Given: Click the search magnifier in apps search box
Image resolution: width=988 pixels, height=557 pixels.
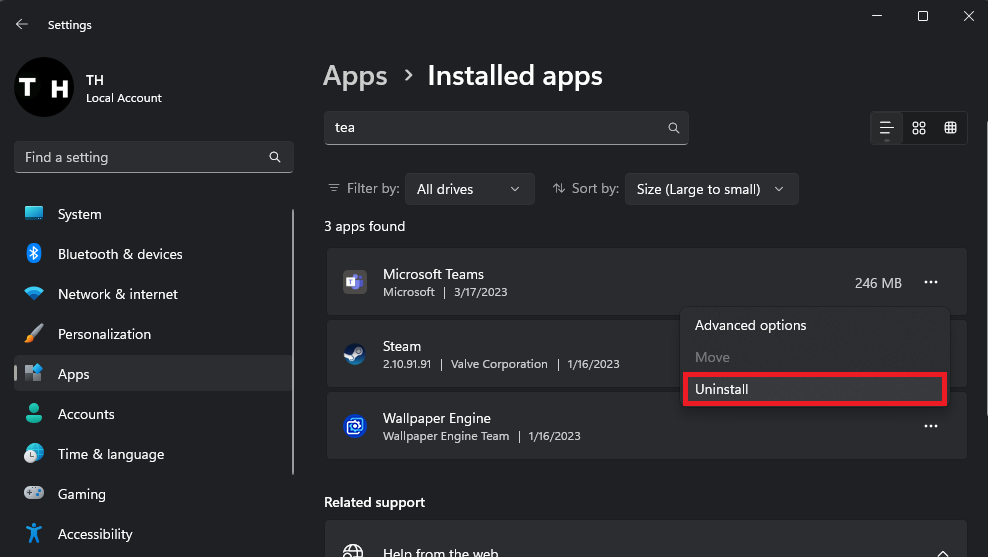Looking at the screenshot, I should pos(674,128).
